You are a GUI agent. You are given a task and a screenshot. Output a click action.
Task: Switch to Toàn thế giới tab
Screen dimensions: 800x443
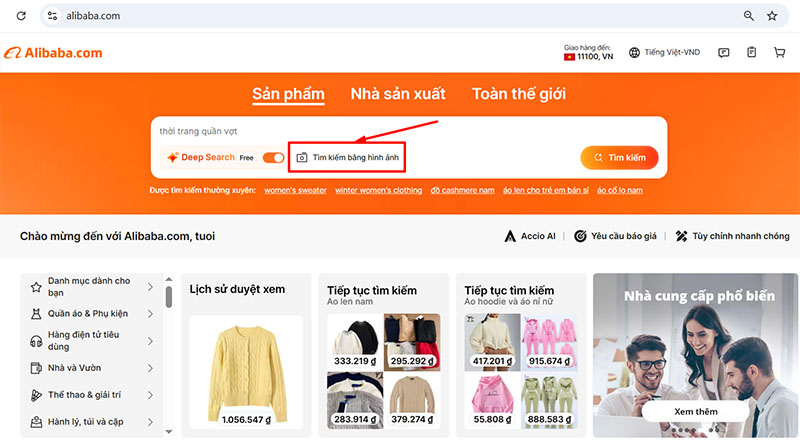point(519,94)
